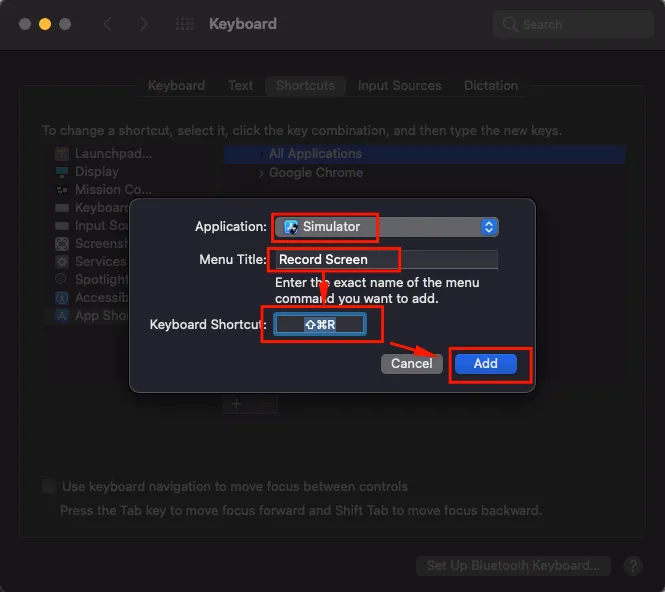Select Launchpad… in the shortcuts category list
Screen dimensions: 665x592
tap(113, 154)
